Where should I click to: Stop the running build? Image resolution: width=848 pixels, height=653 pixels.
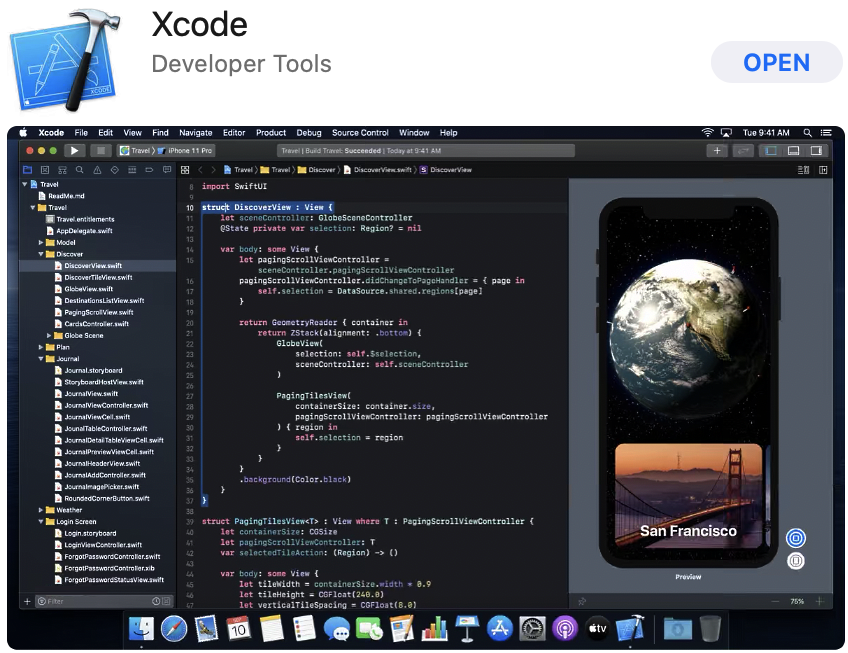pyautogui.click(x=101, y=151)
